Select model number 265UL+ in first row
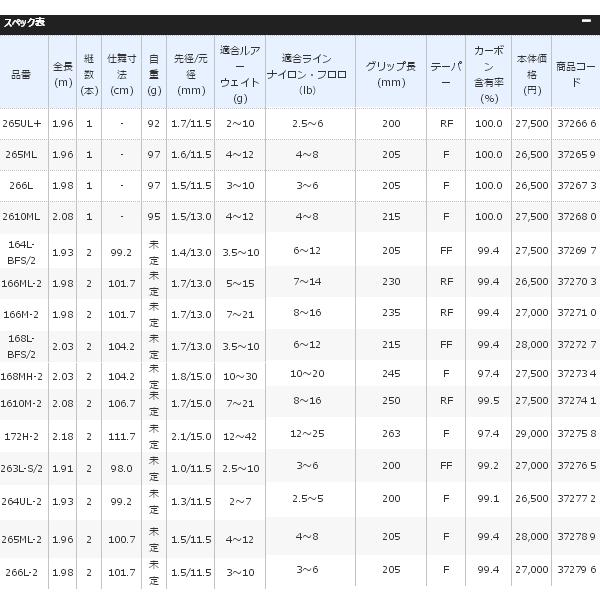 pyautogui.click(x=21, y=123)
